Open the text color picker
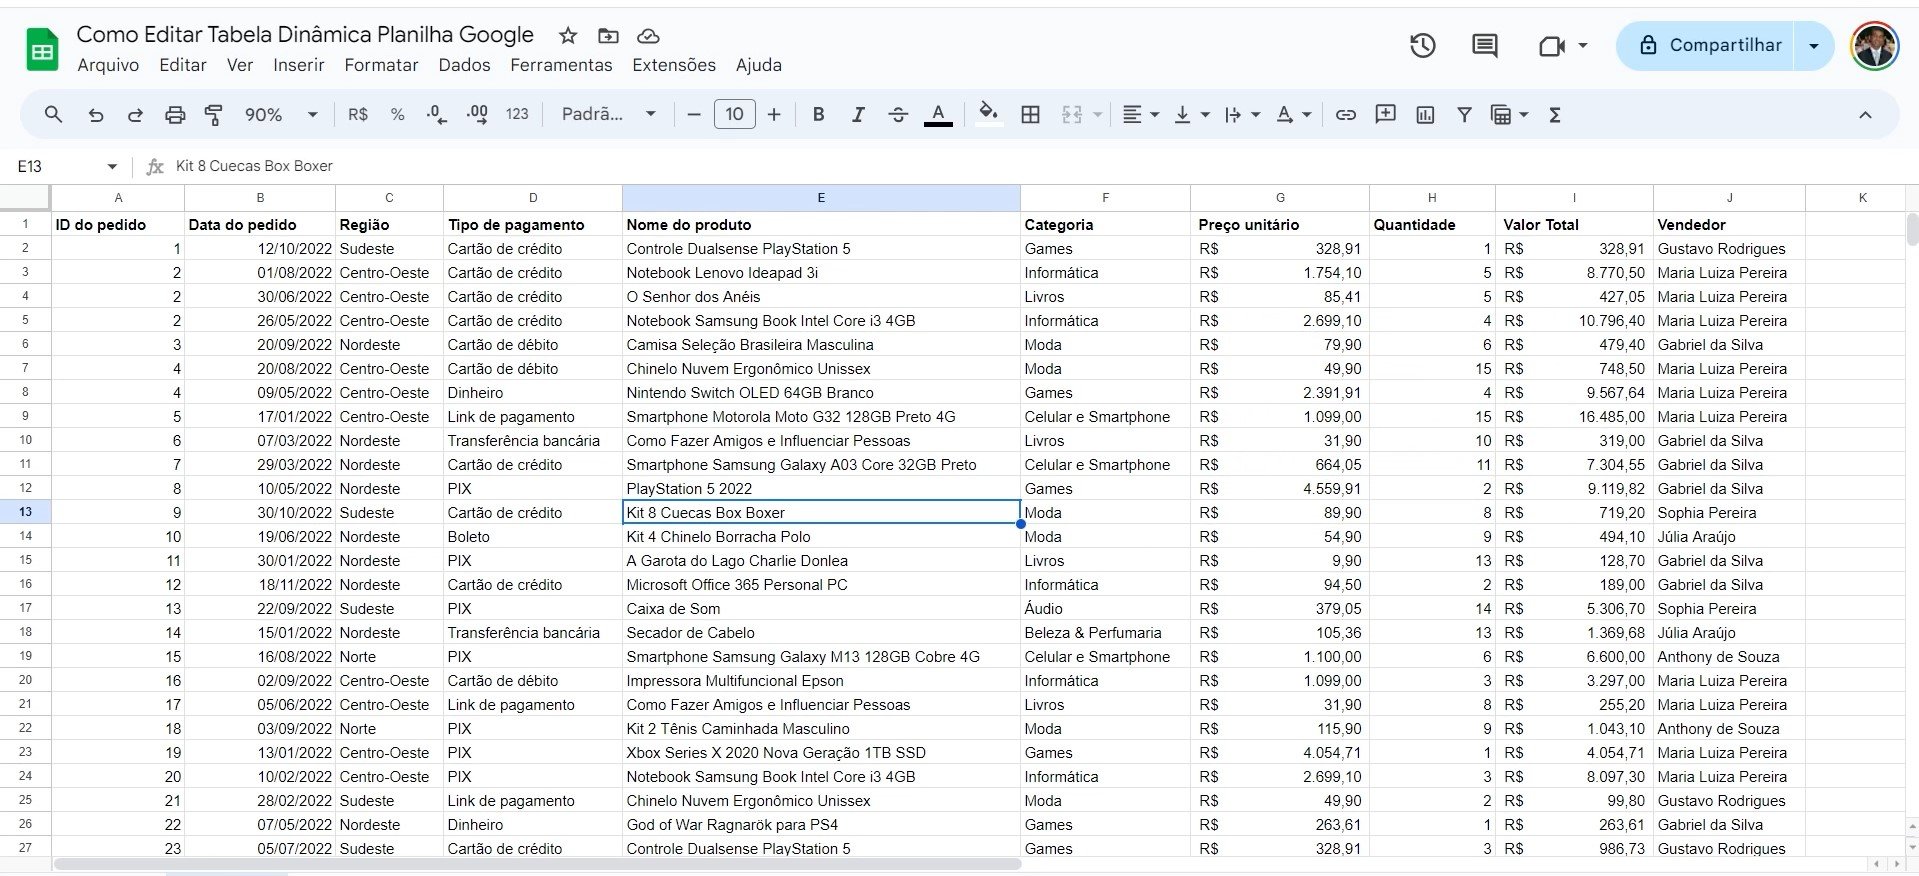 click(938, 115)
